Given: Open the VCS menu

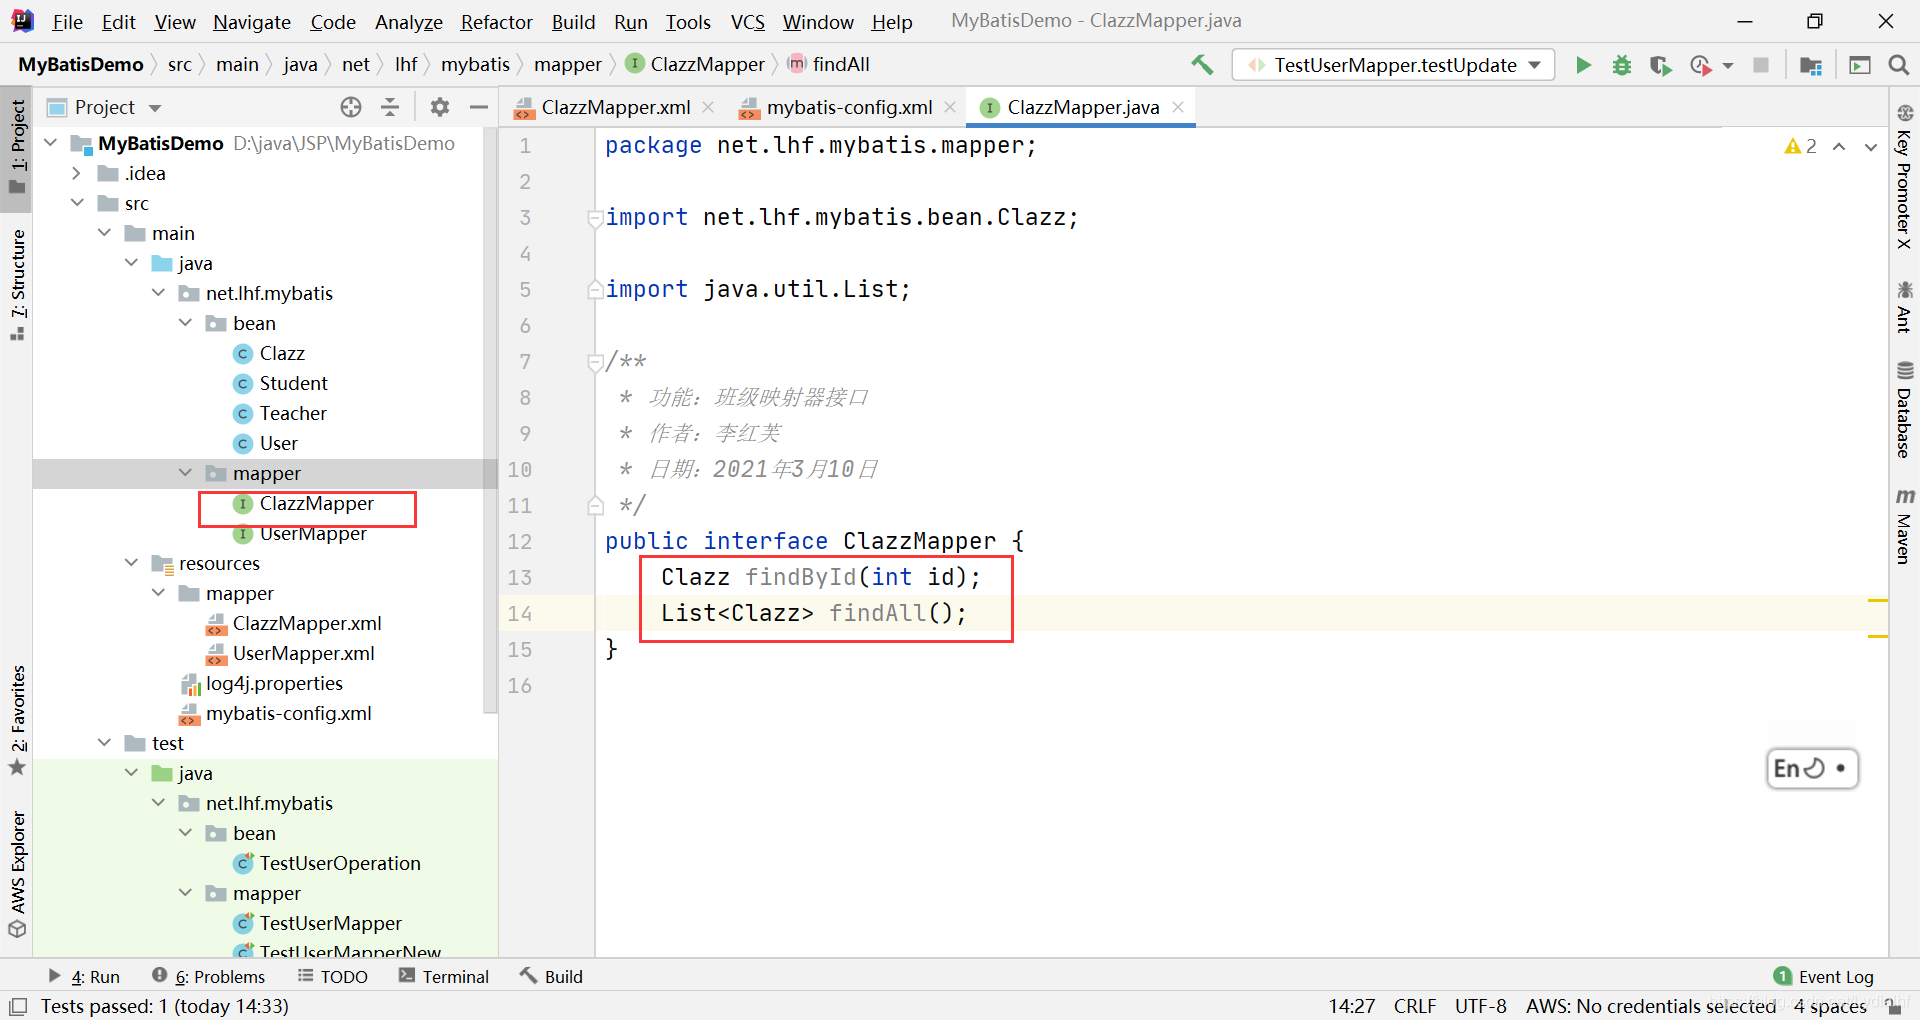Looking at the screenshot, I should click(x=747, y=22).
